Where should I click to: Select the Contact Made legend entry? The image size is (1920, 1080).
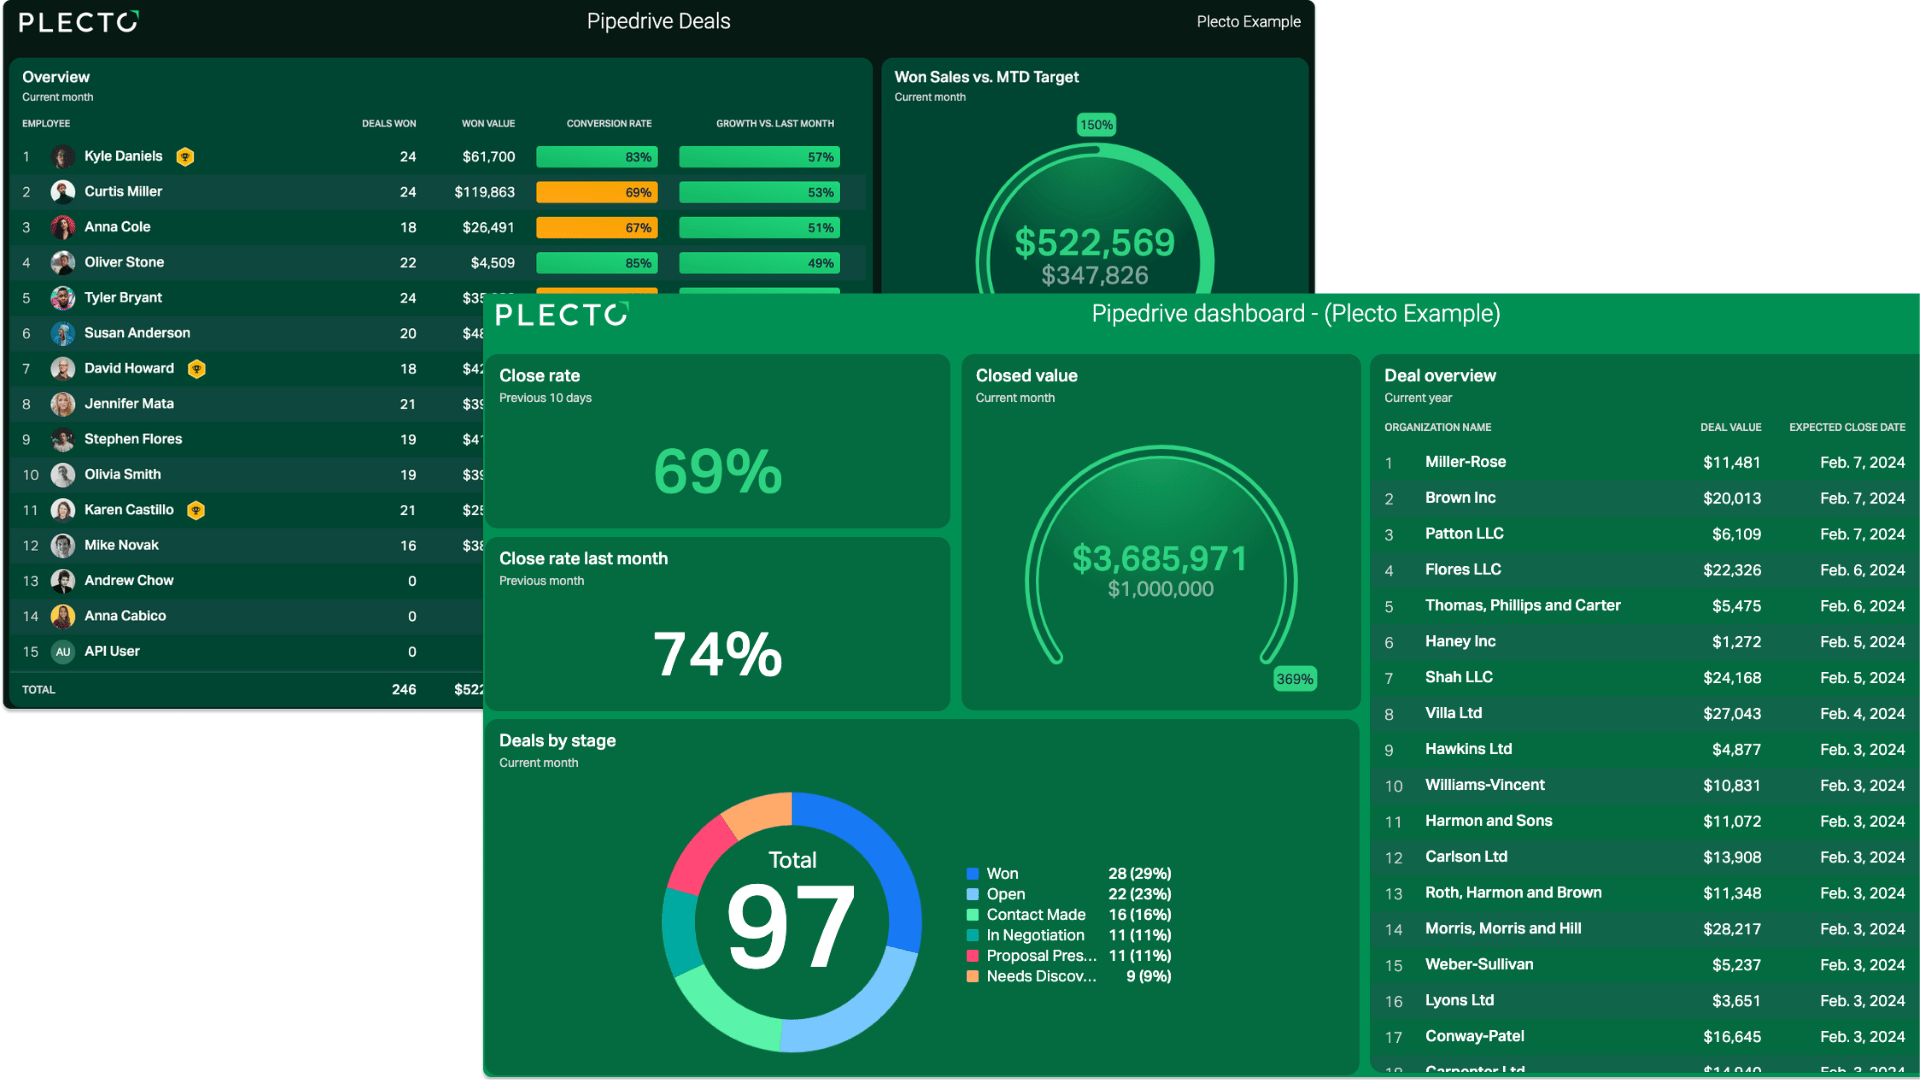[1068, 915]
